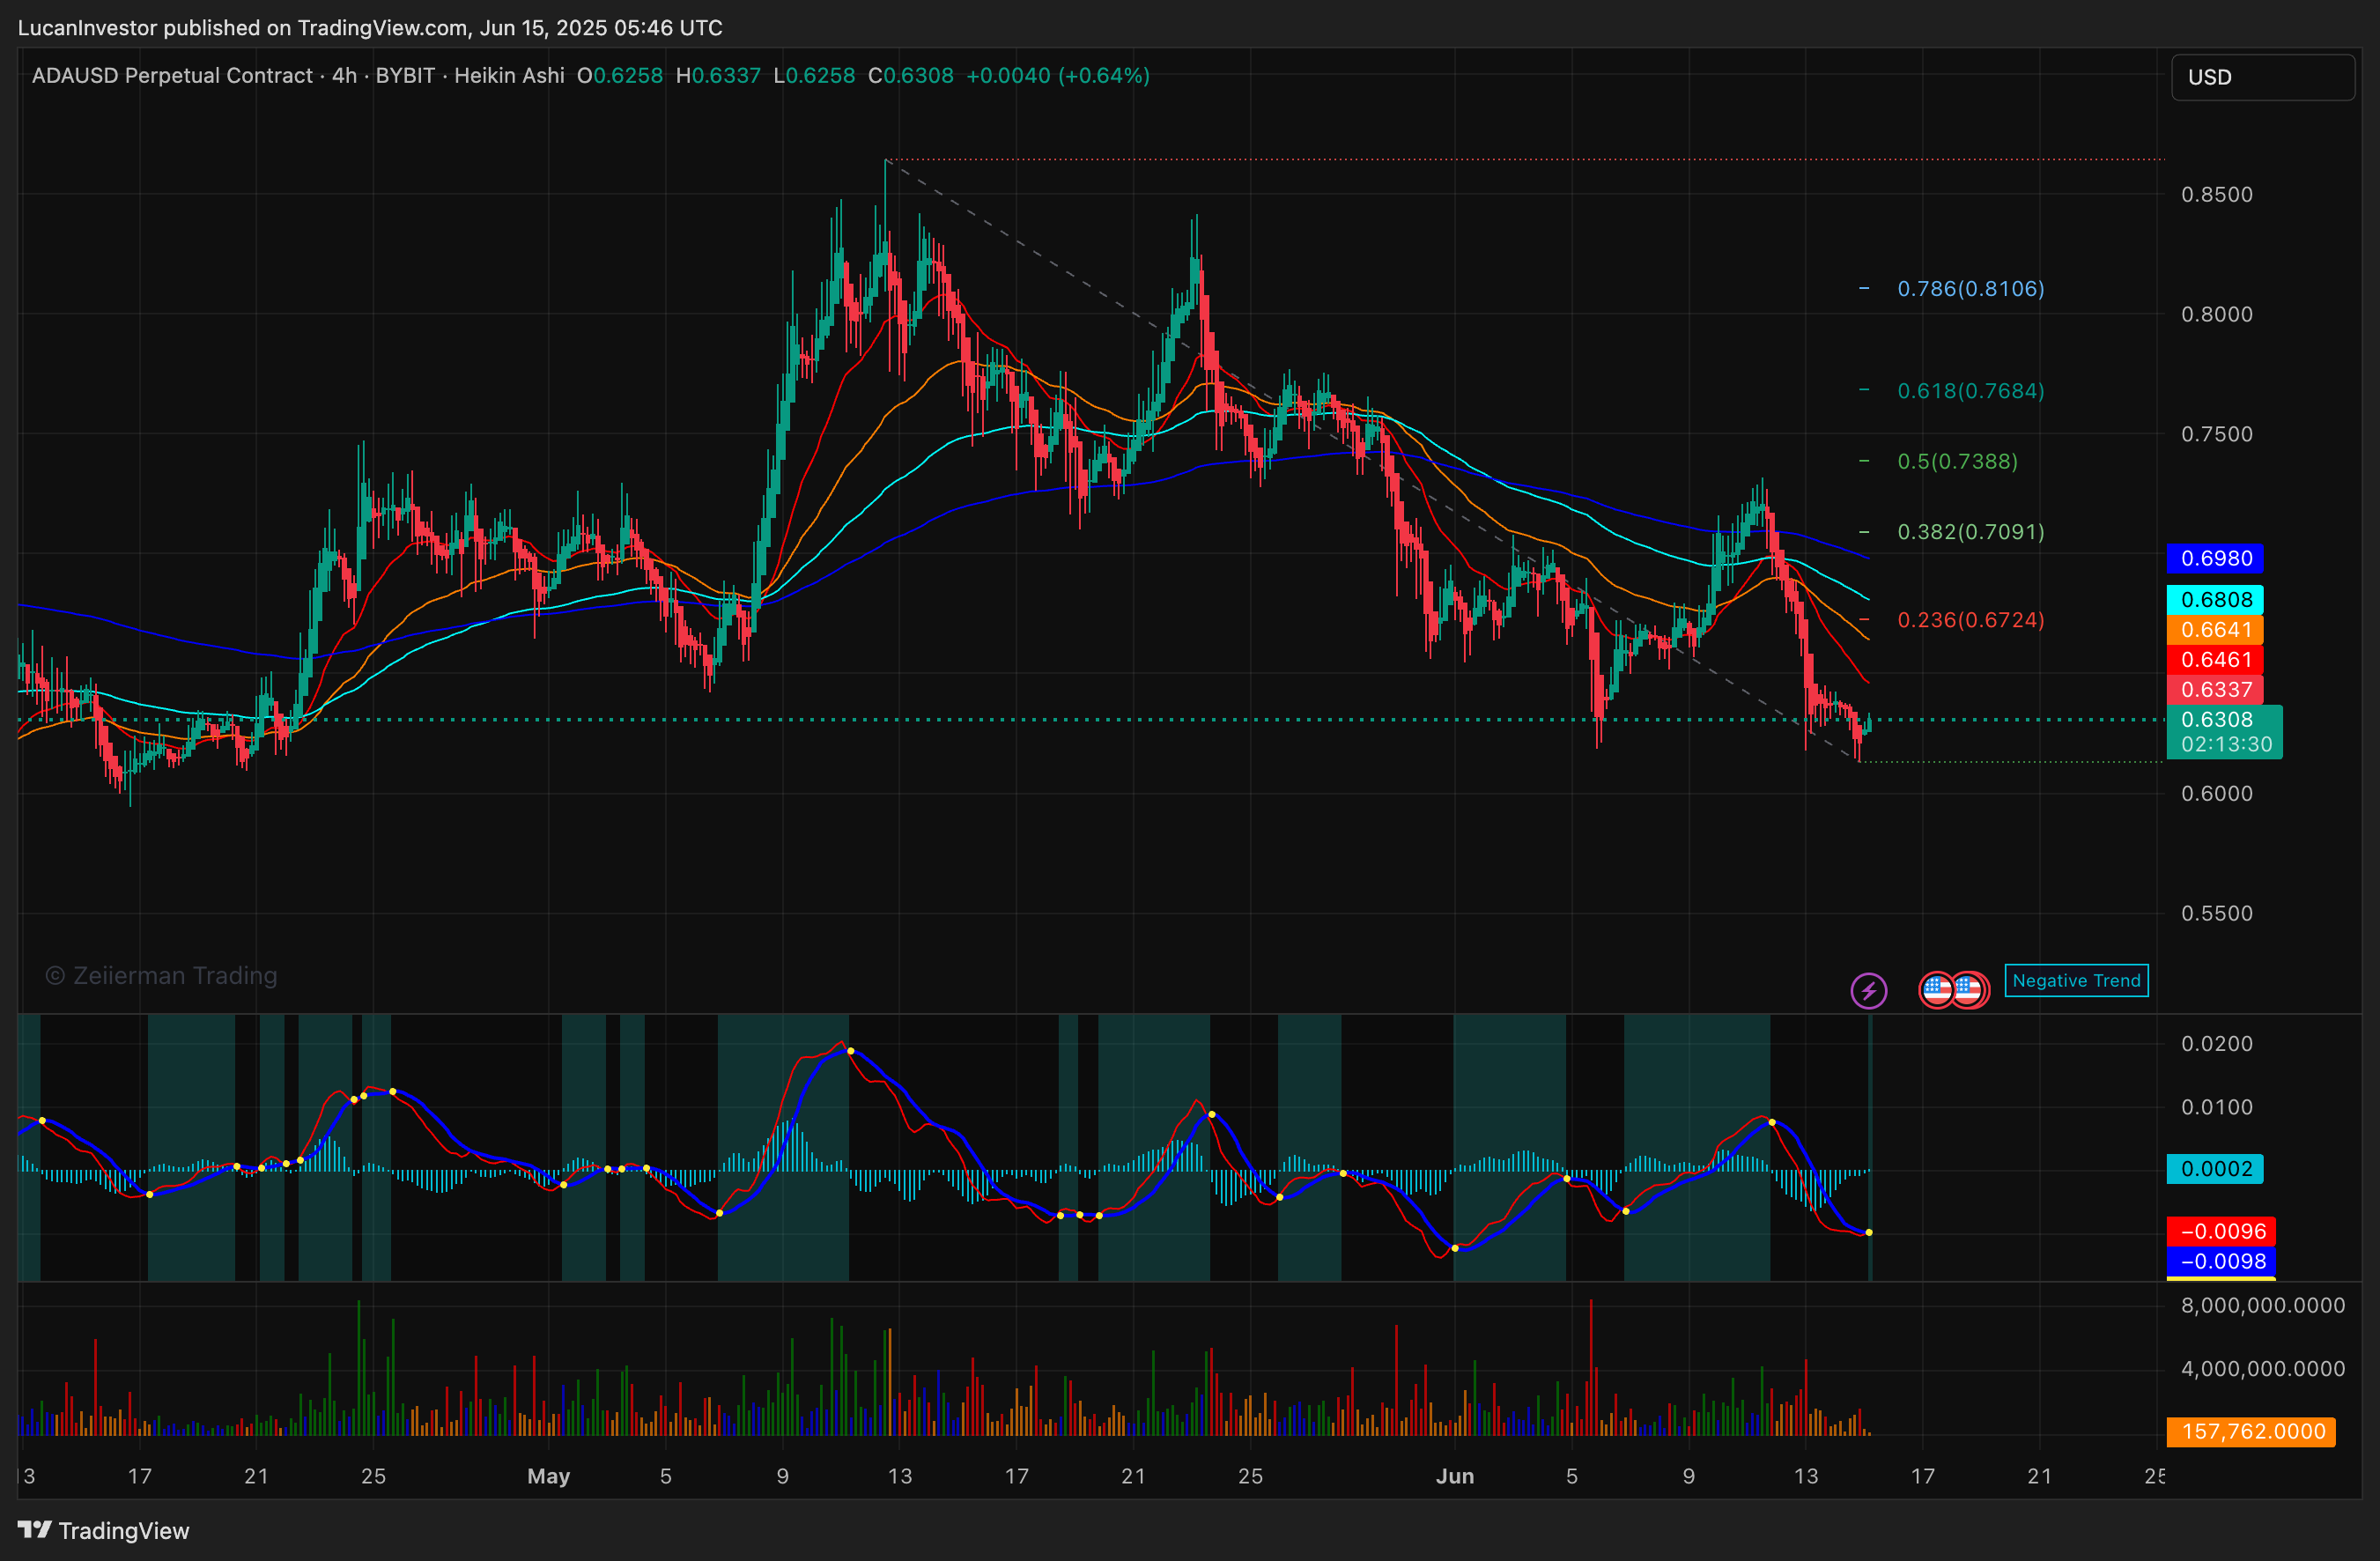Click the close value C0.6308 in header
Image resolution: width=2380 pixels, height=1561 pixels.
[x=910, y=76]
